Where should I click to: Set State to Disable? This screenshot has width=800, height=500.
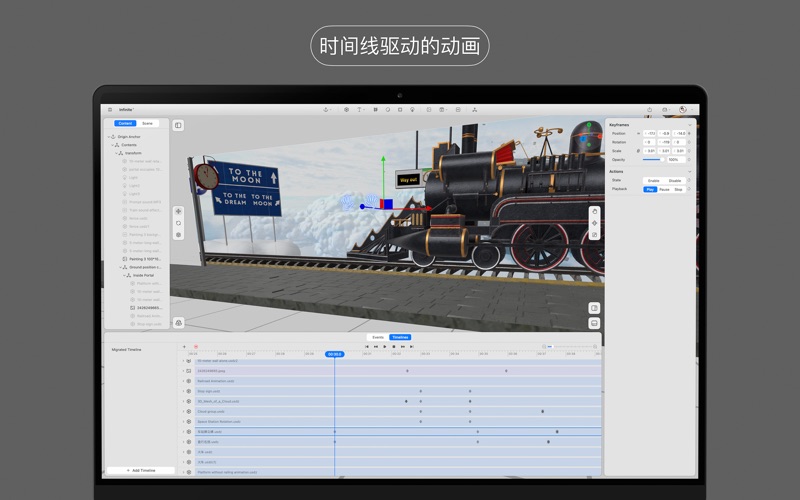click(x=675, y=181)
